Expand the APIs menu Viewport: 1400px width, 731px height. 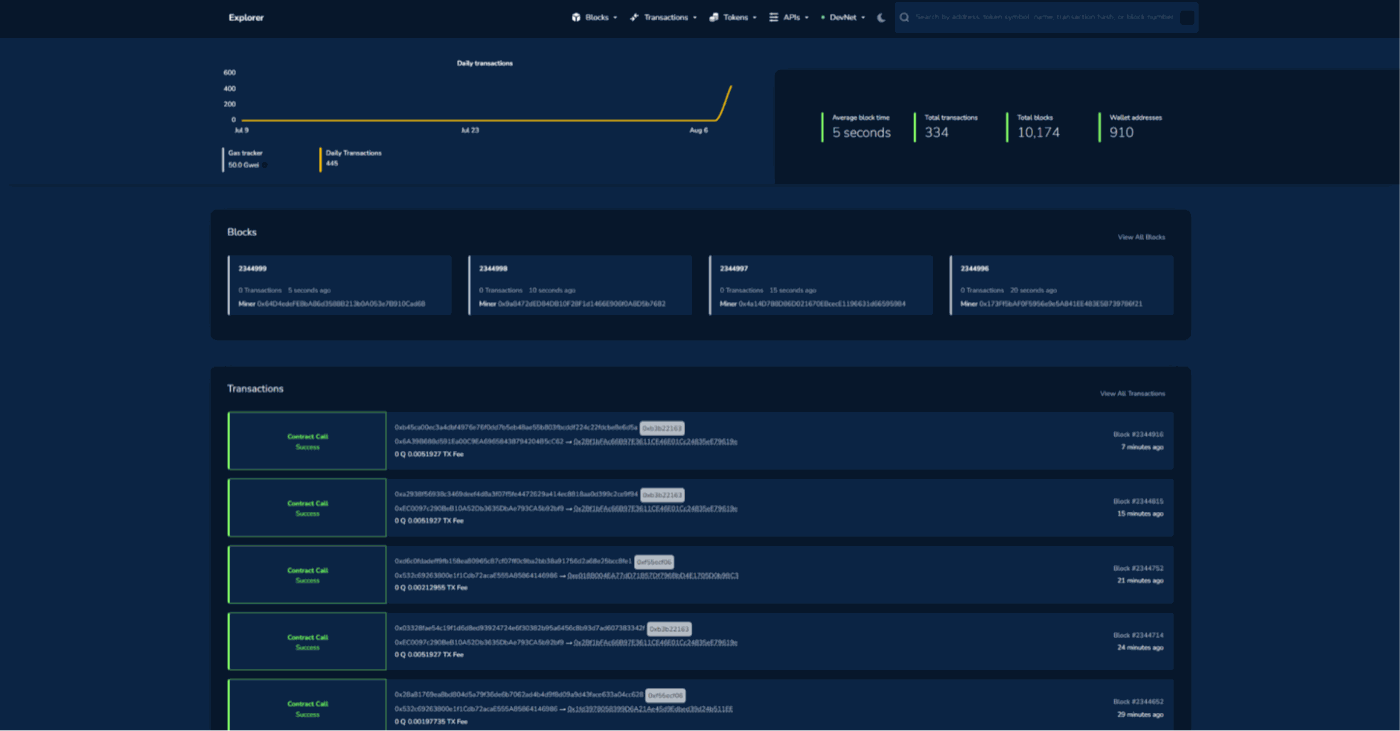click(x=789, y=17)
